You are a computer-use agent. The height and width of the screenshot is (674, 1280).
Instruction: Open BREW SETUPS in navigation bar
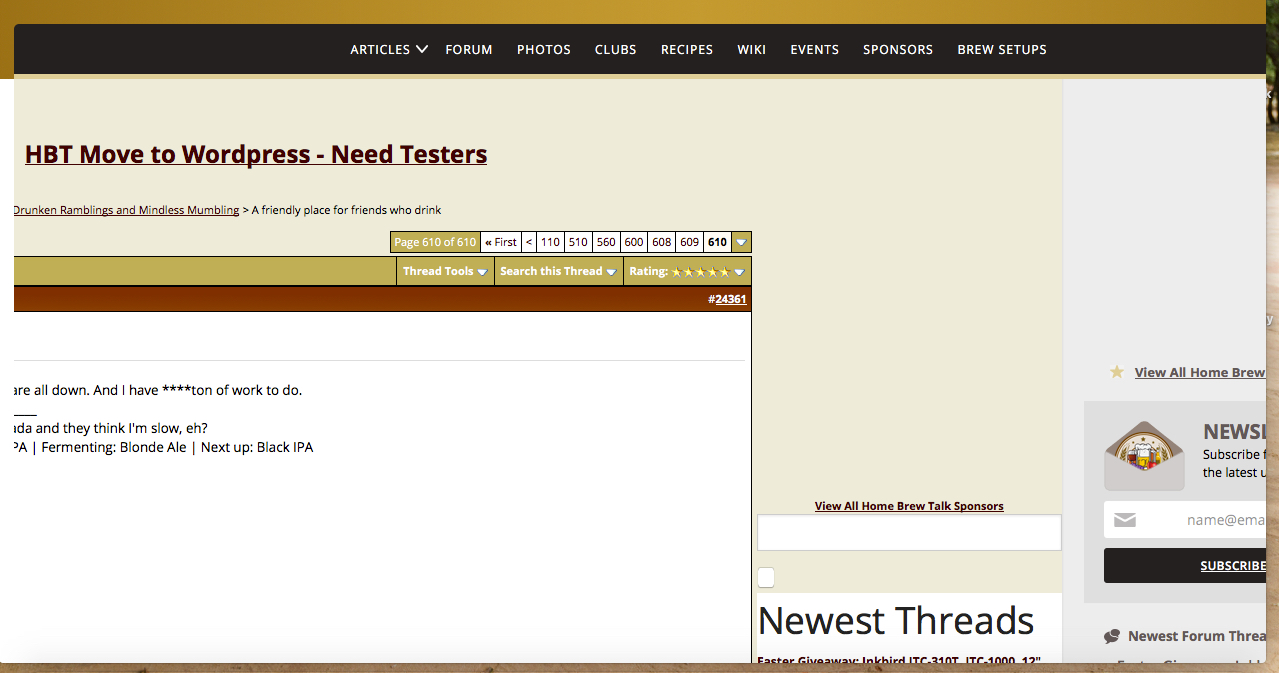(x=1002, y=49)
